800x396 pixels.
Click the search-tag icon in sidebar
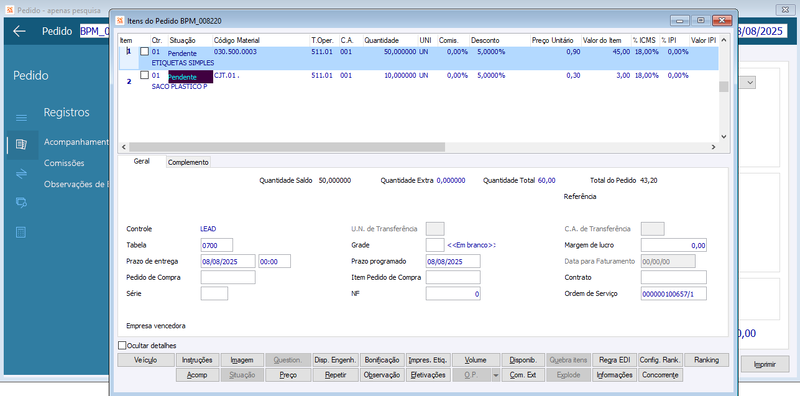point(21,203)
